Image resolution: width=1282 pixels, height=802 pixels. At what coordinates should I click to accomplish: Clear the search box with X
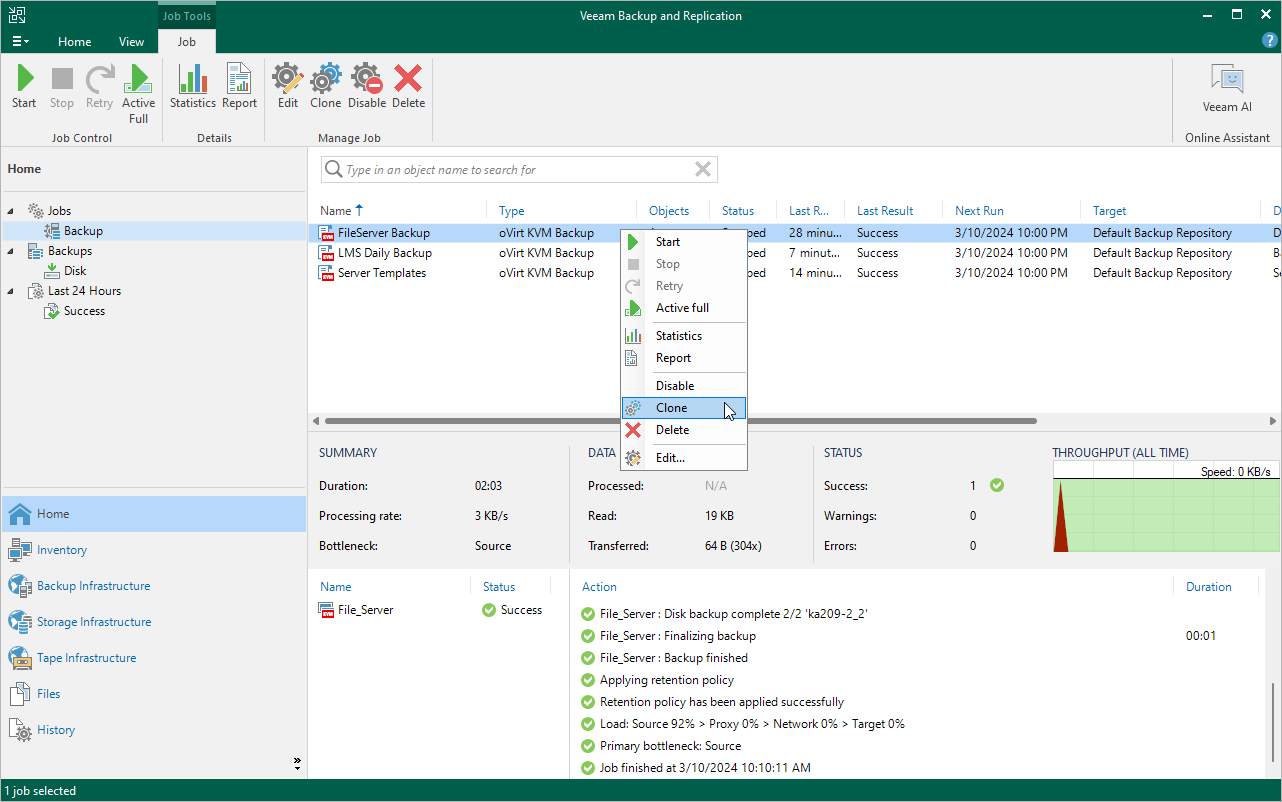[703, 169]
